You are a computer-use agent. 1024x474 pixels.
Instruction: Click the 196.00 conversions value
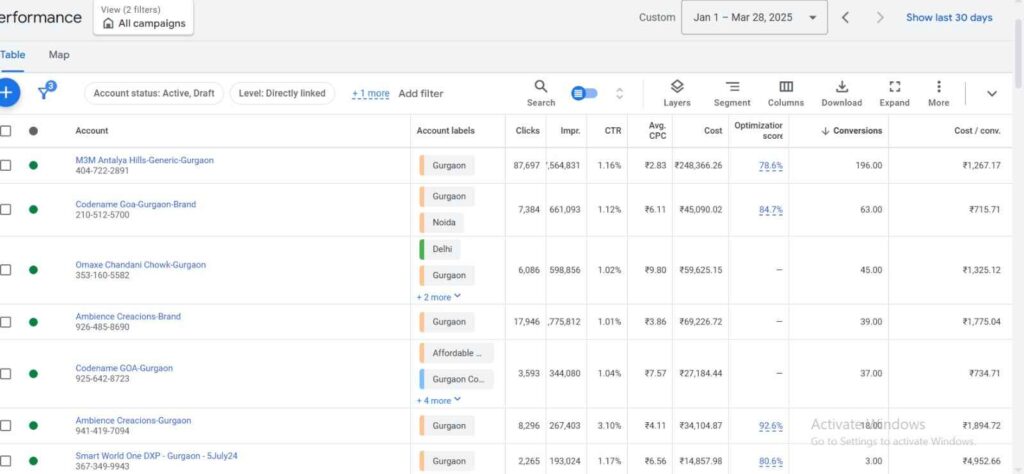[869, 166]
